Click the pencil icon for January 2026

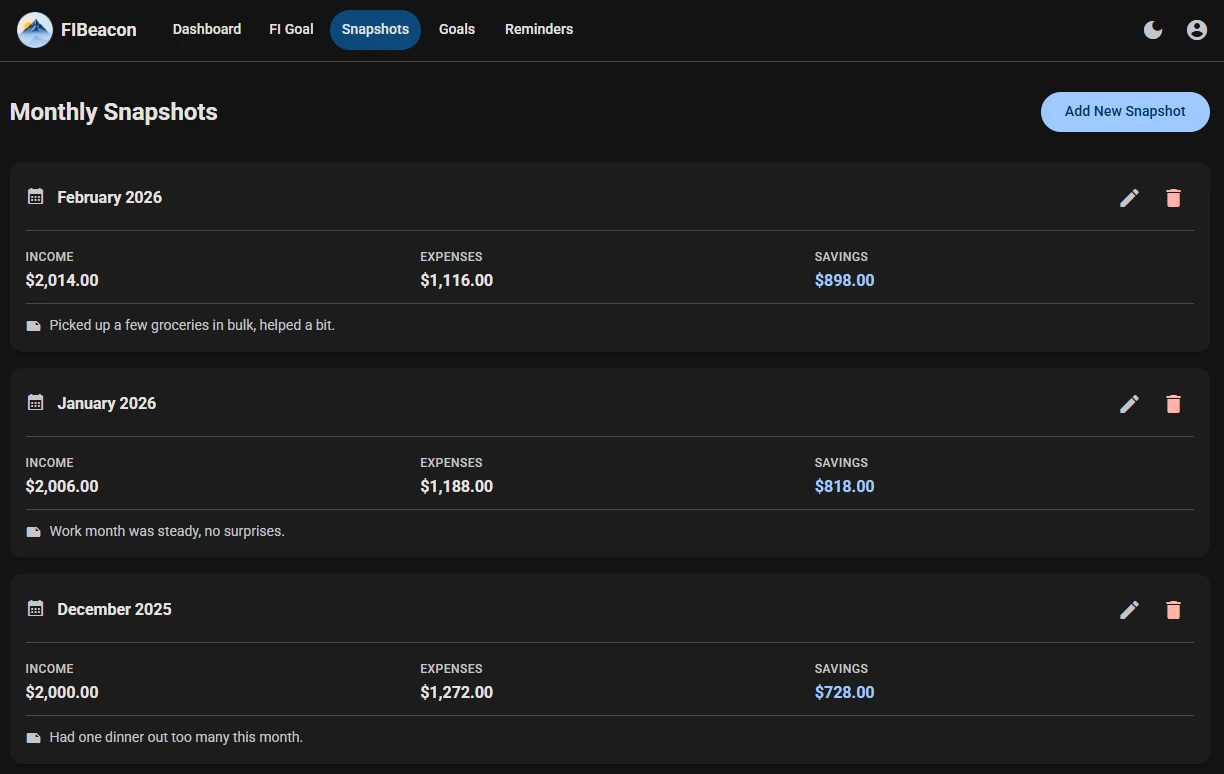1129,404
